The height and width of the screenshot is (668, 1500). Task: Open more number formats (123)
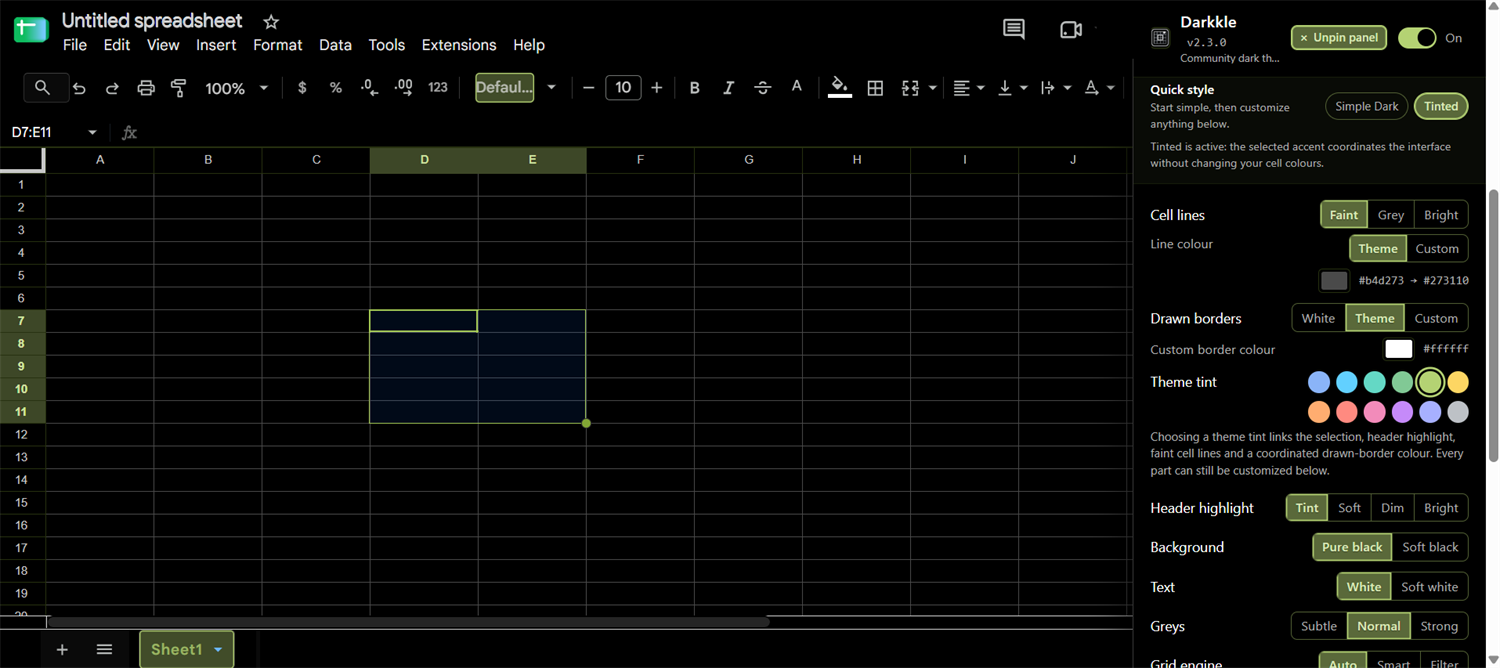point(438,88)
